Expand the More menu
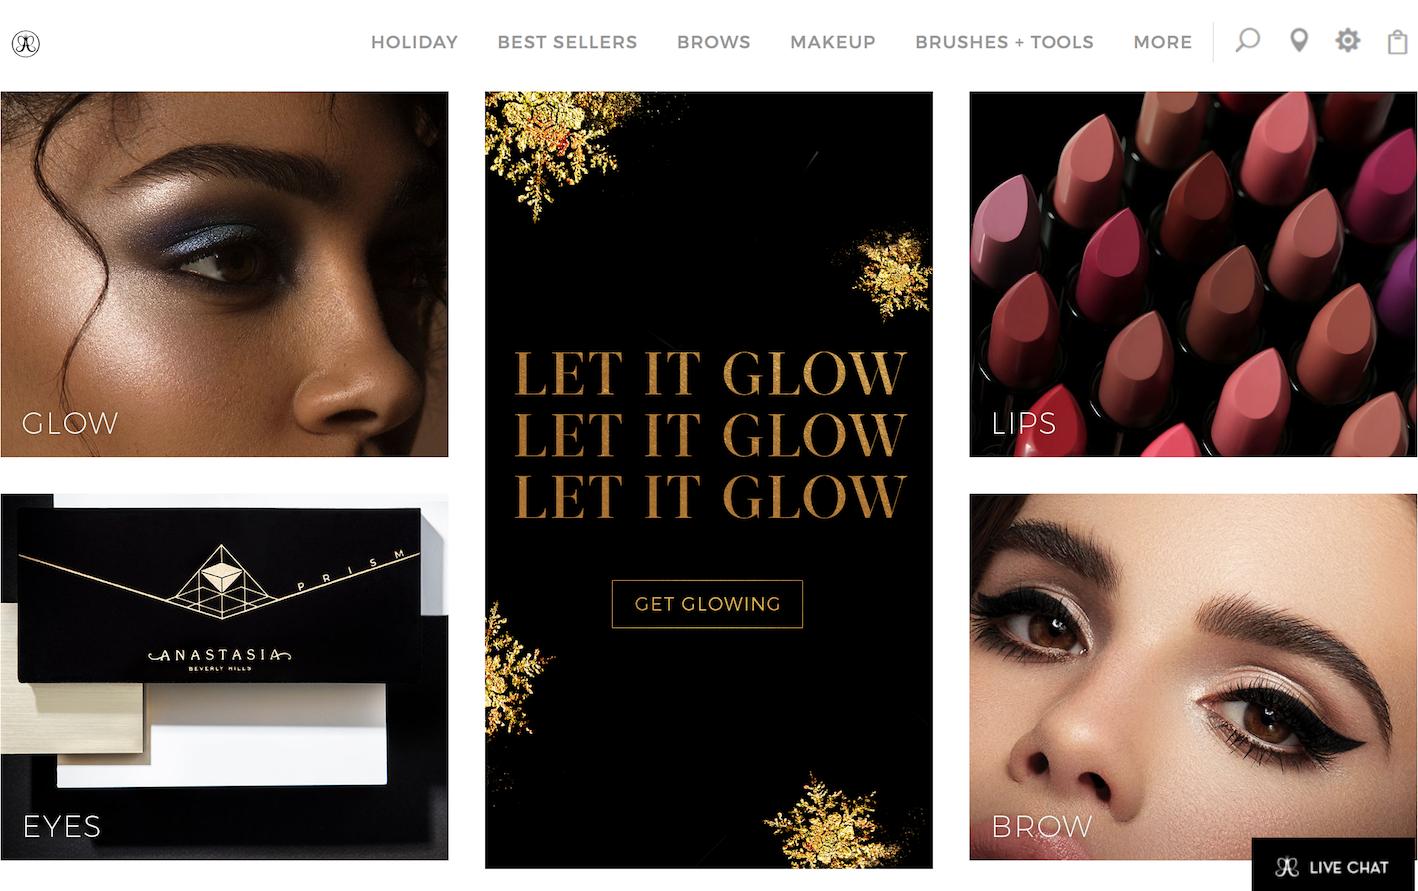 coord(1162,42)
